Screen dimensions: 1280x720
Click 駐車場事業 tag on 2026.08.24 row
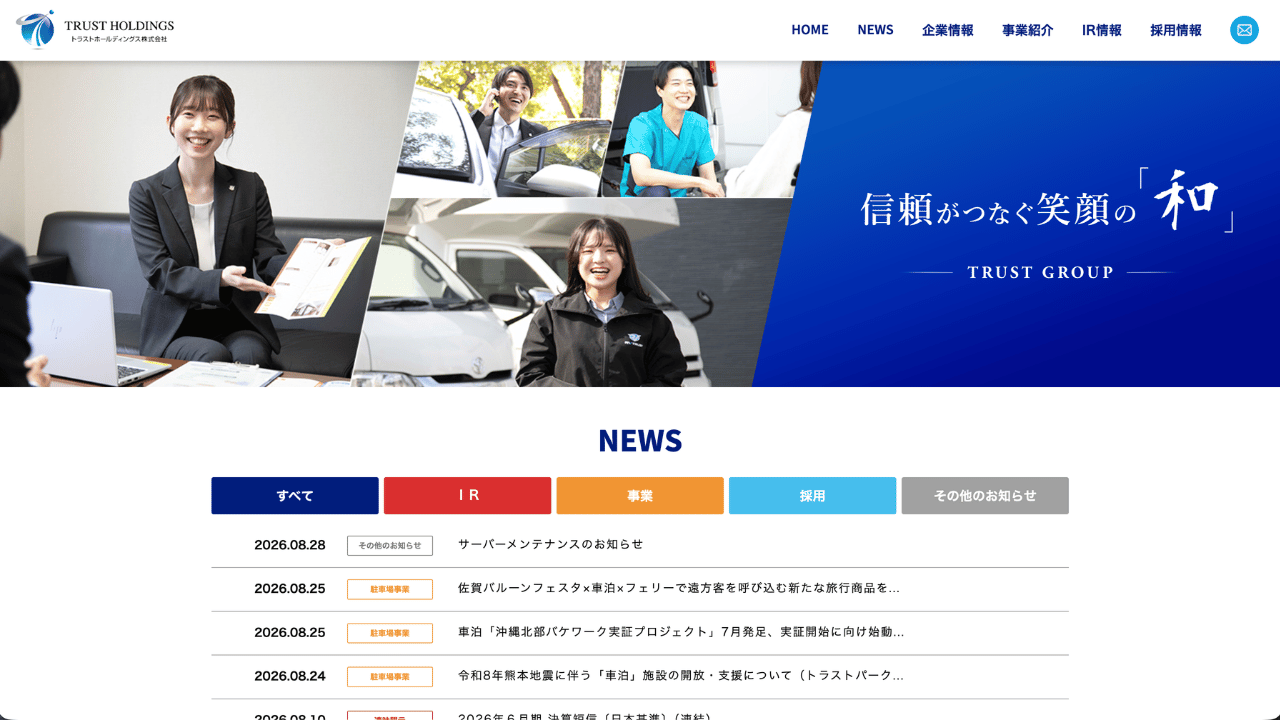390,677
